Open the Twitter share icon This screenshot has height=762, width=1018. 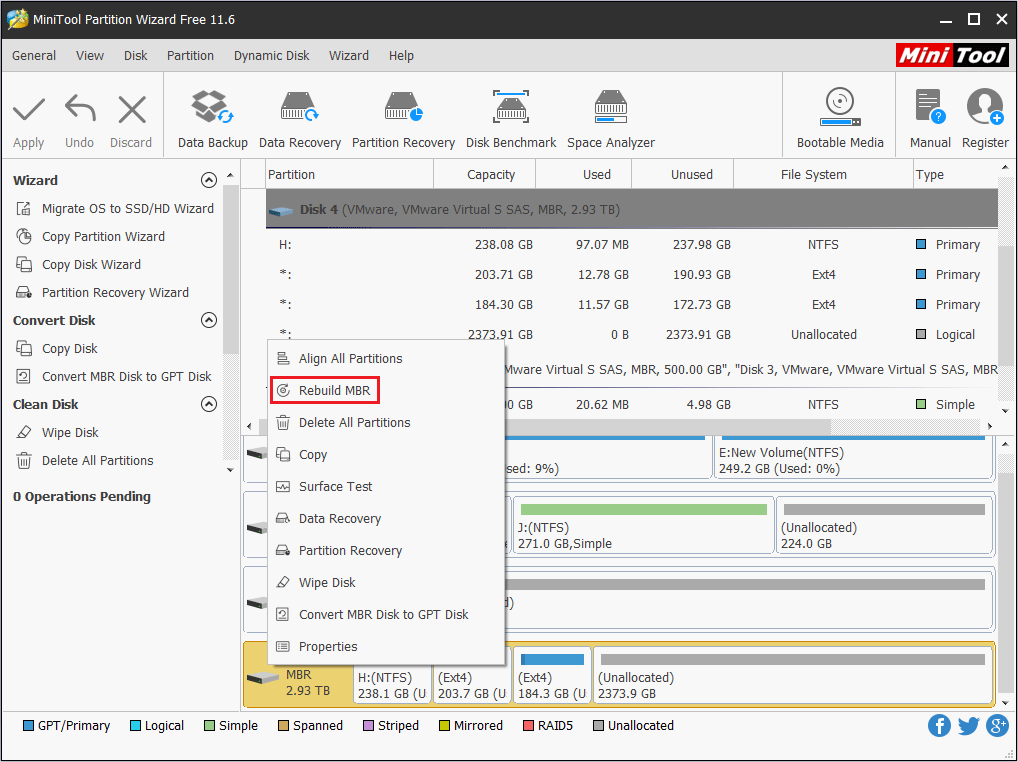[x=968, y=726]
